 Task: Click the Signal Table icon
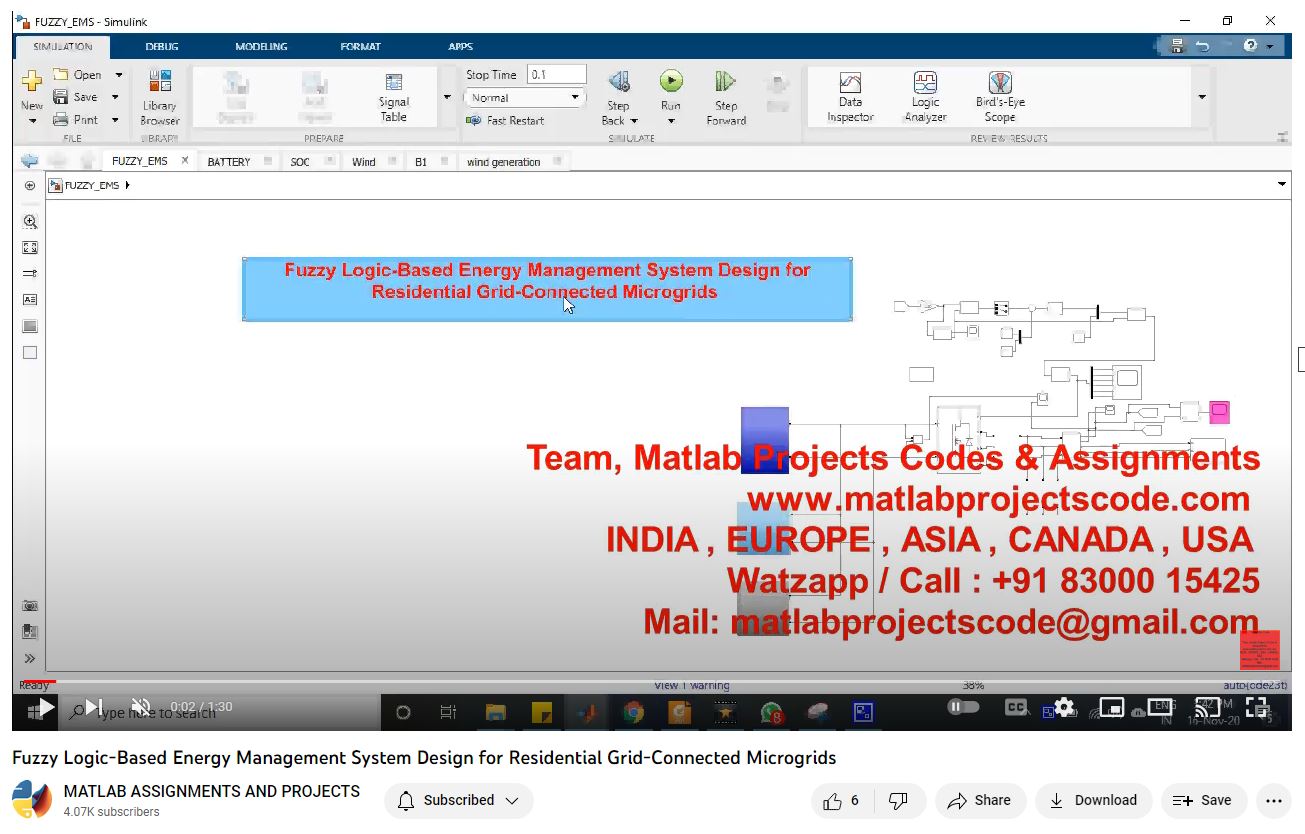(x=394, y=96)
